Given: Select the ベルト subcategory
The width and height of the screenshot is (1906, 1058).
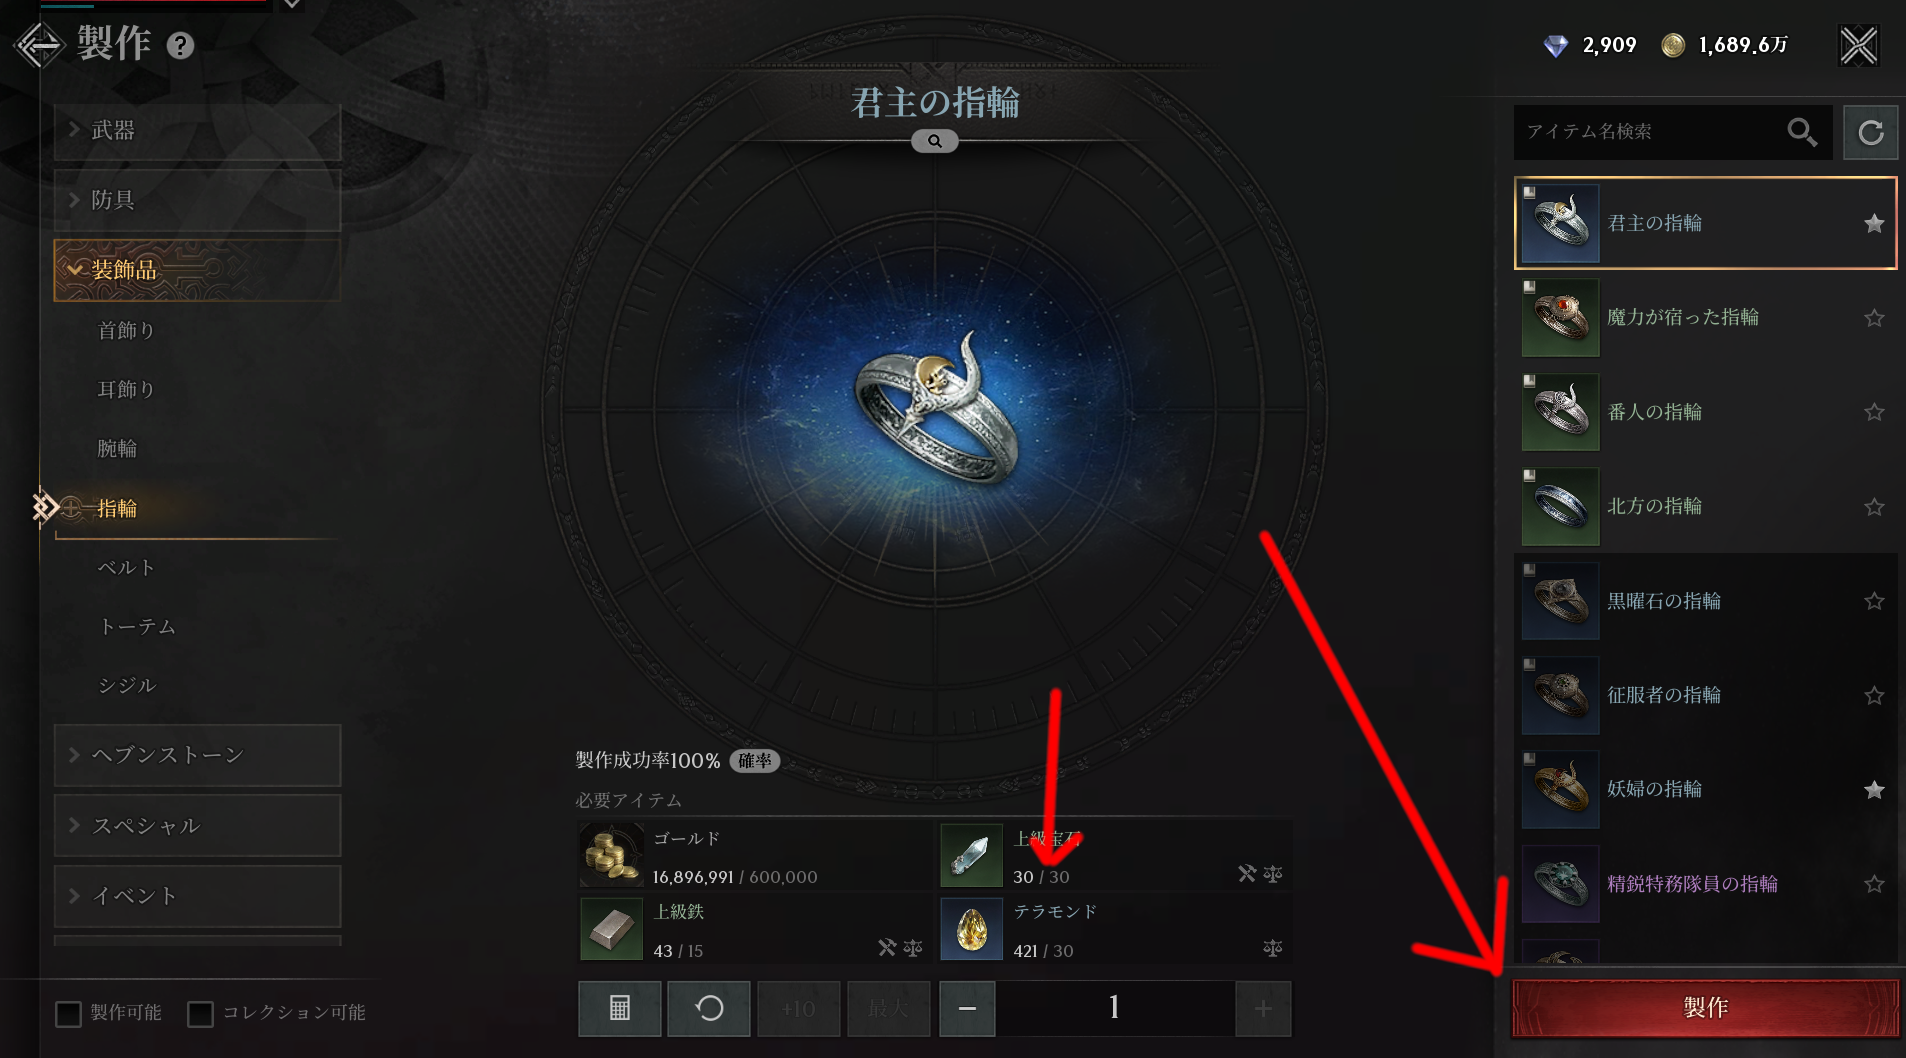Looking at the screenshot, I should 126,568.
